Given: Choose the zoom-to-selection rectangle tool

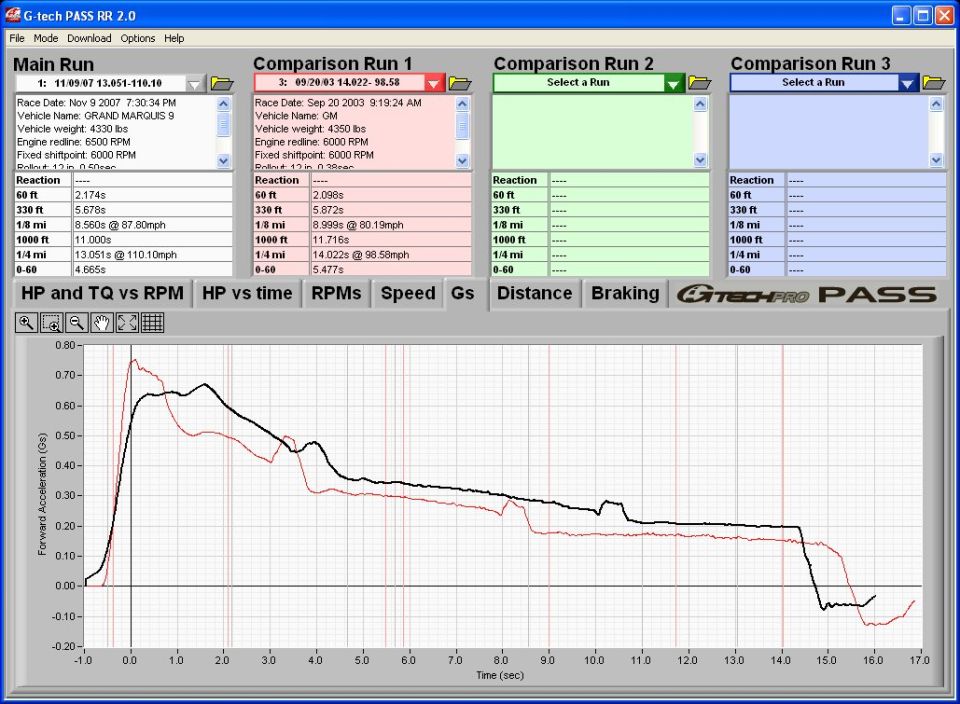Looking at the screenshot, I should 51,323.
